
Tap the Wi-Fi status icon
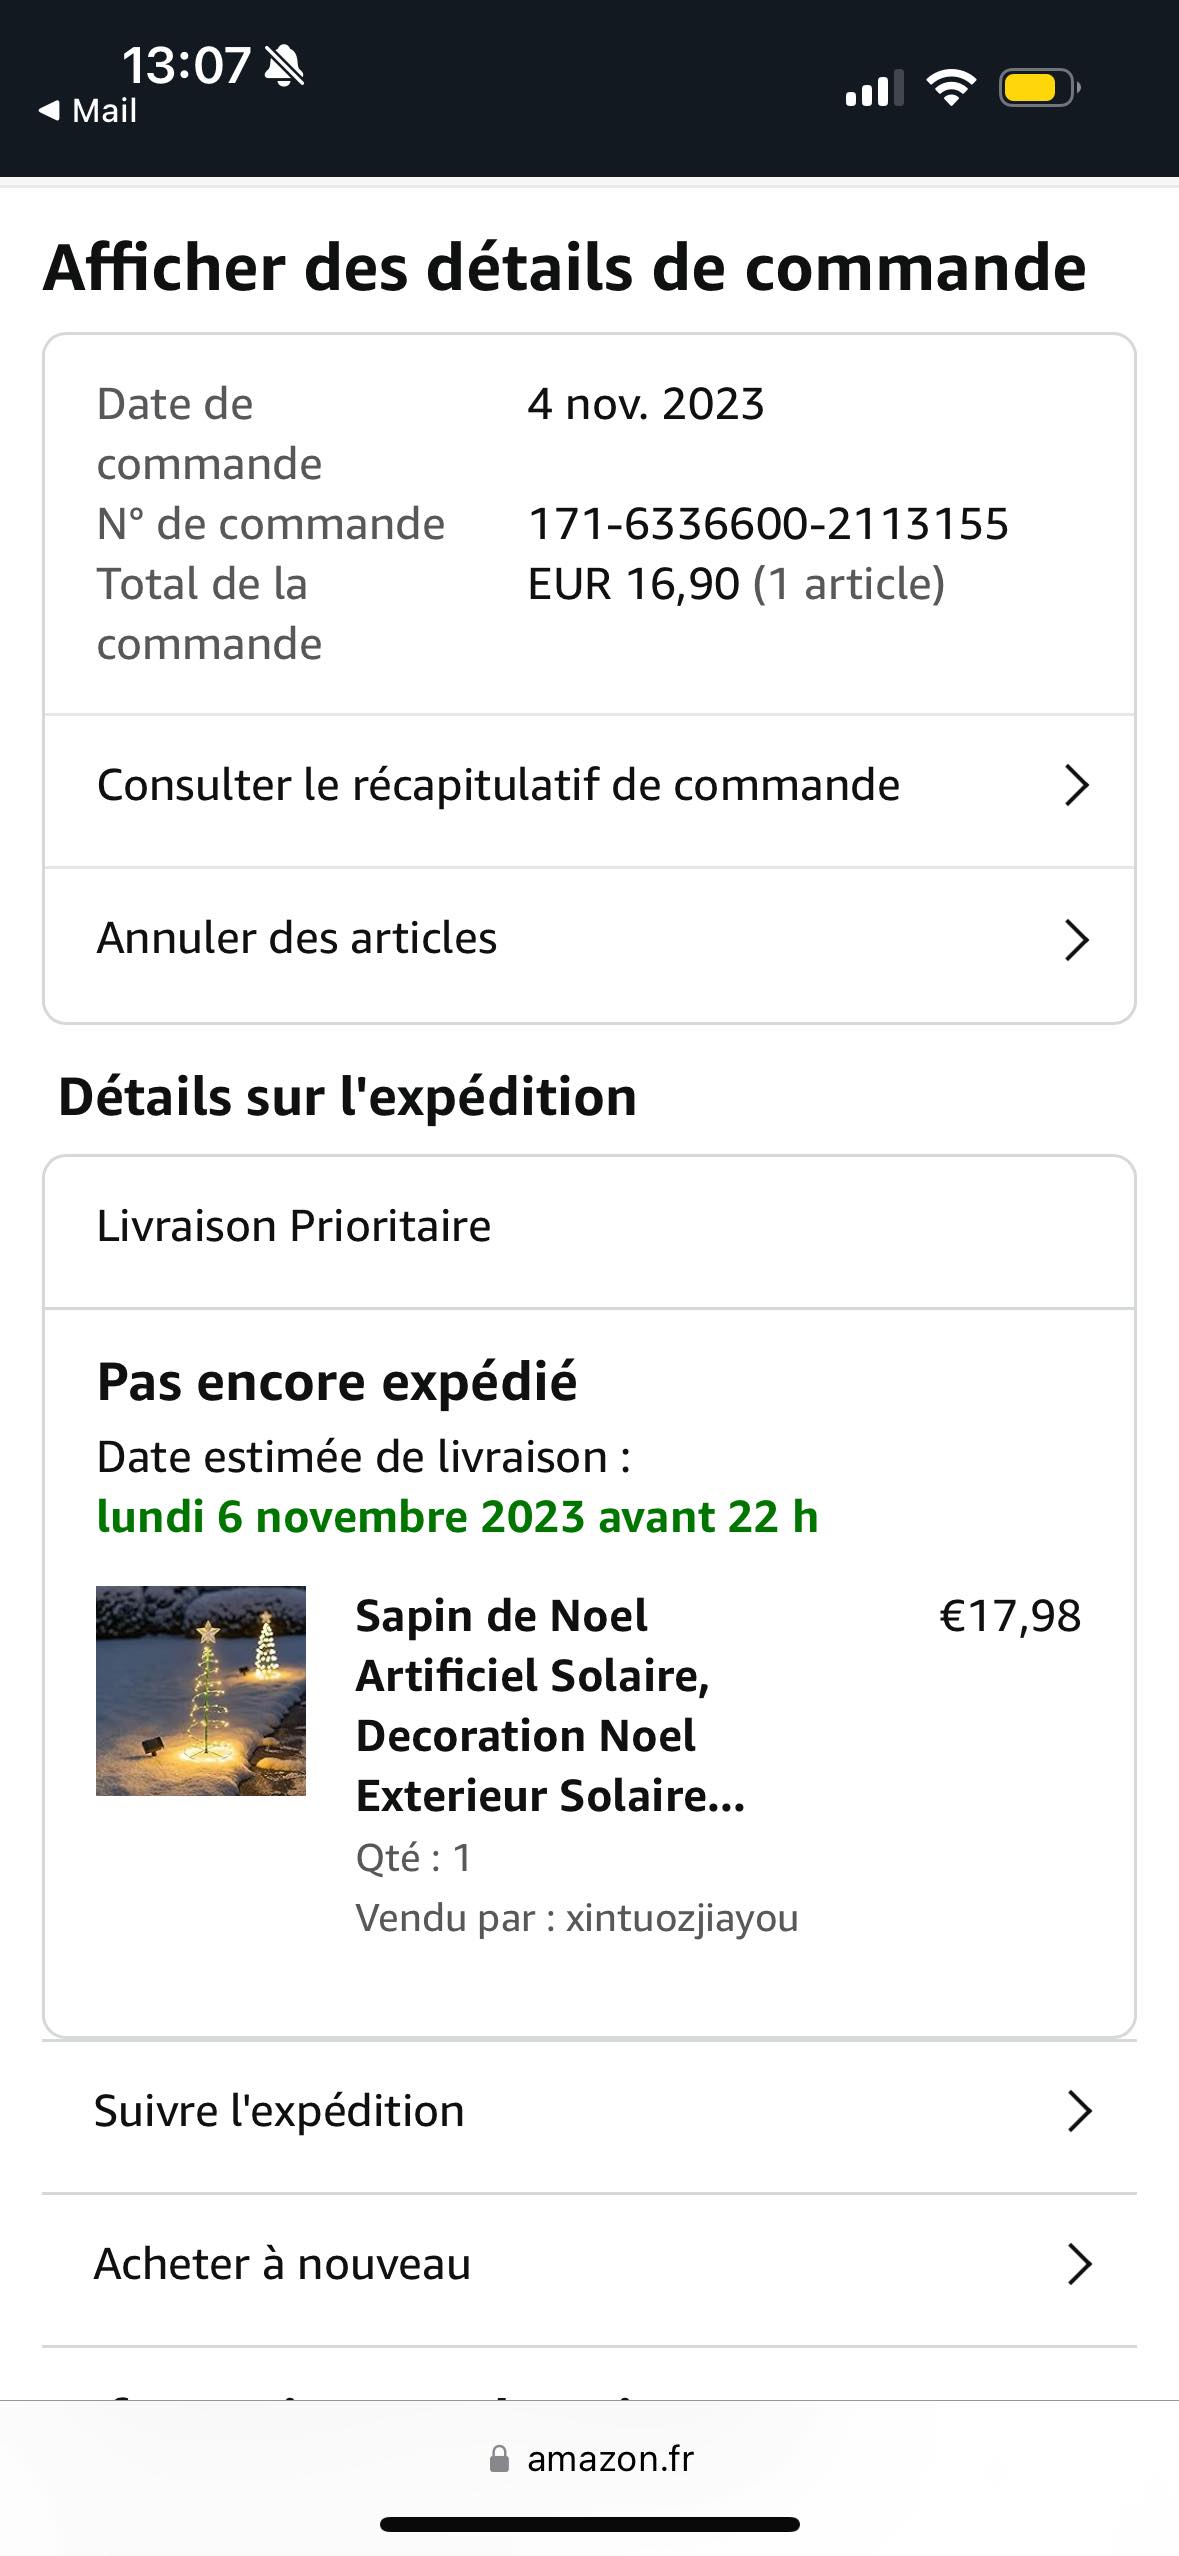951,88
